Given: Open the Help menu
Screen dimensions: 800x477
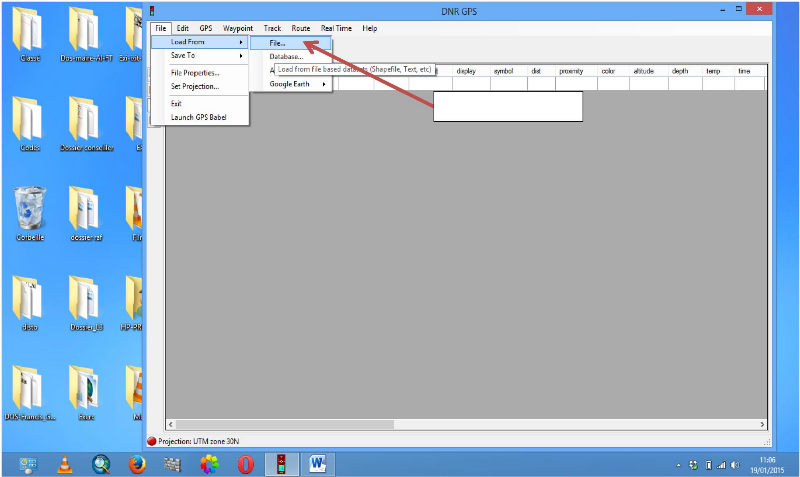Looking at the screenshot, I should point(369,28).
